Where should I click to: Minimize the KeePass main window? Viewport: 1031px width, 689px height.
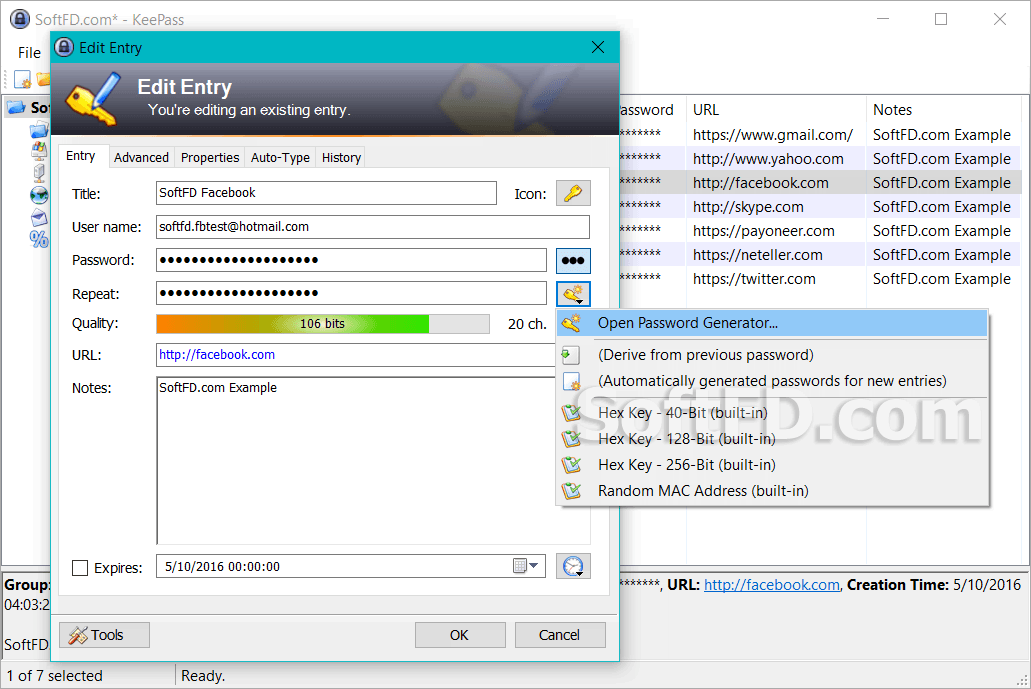[883, 19]
